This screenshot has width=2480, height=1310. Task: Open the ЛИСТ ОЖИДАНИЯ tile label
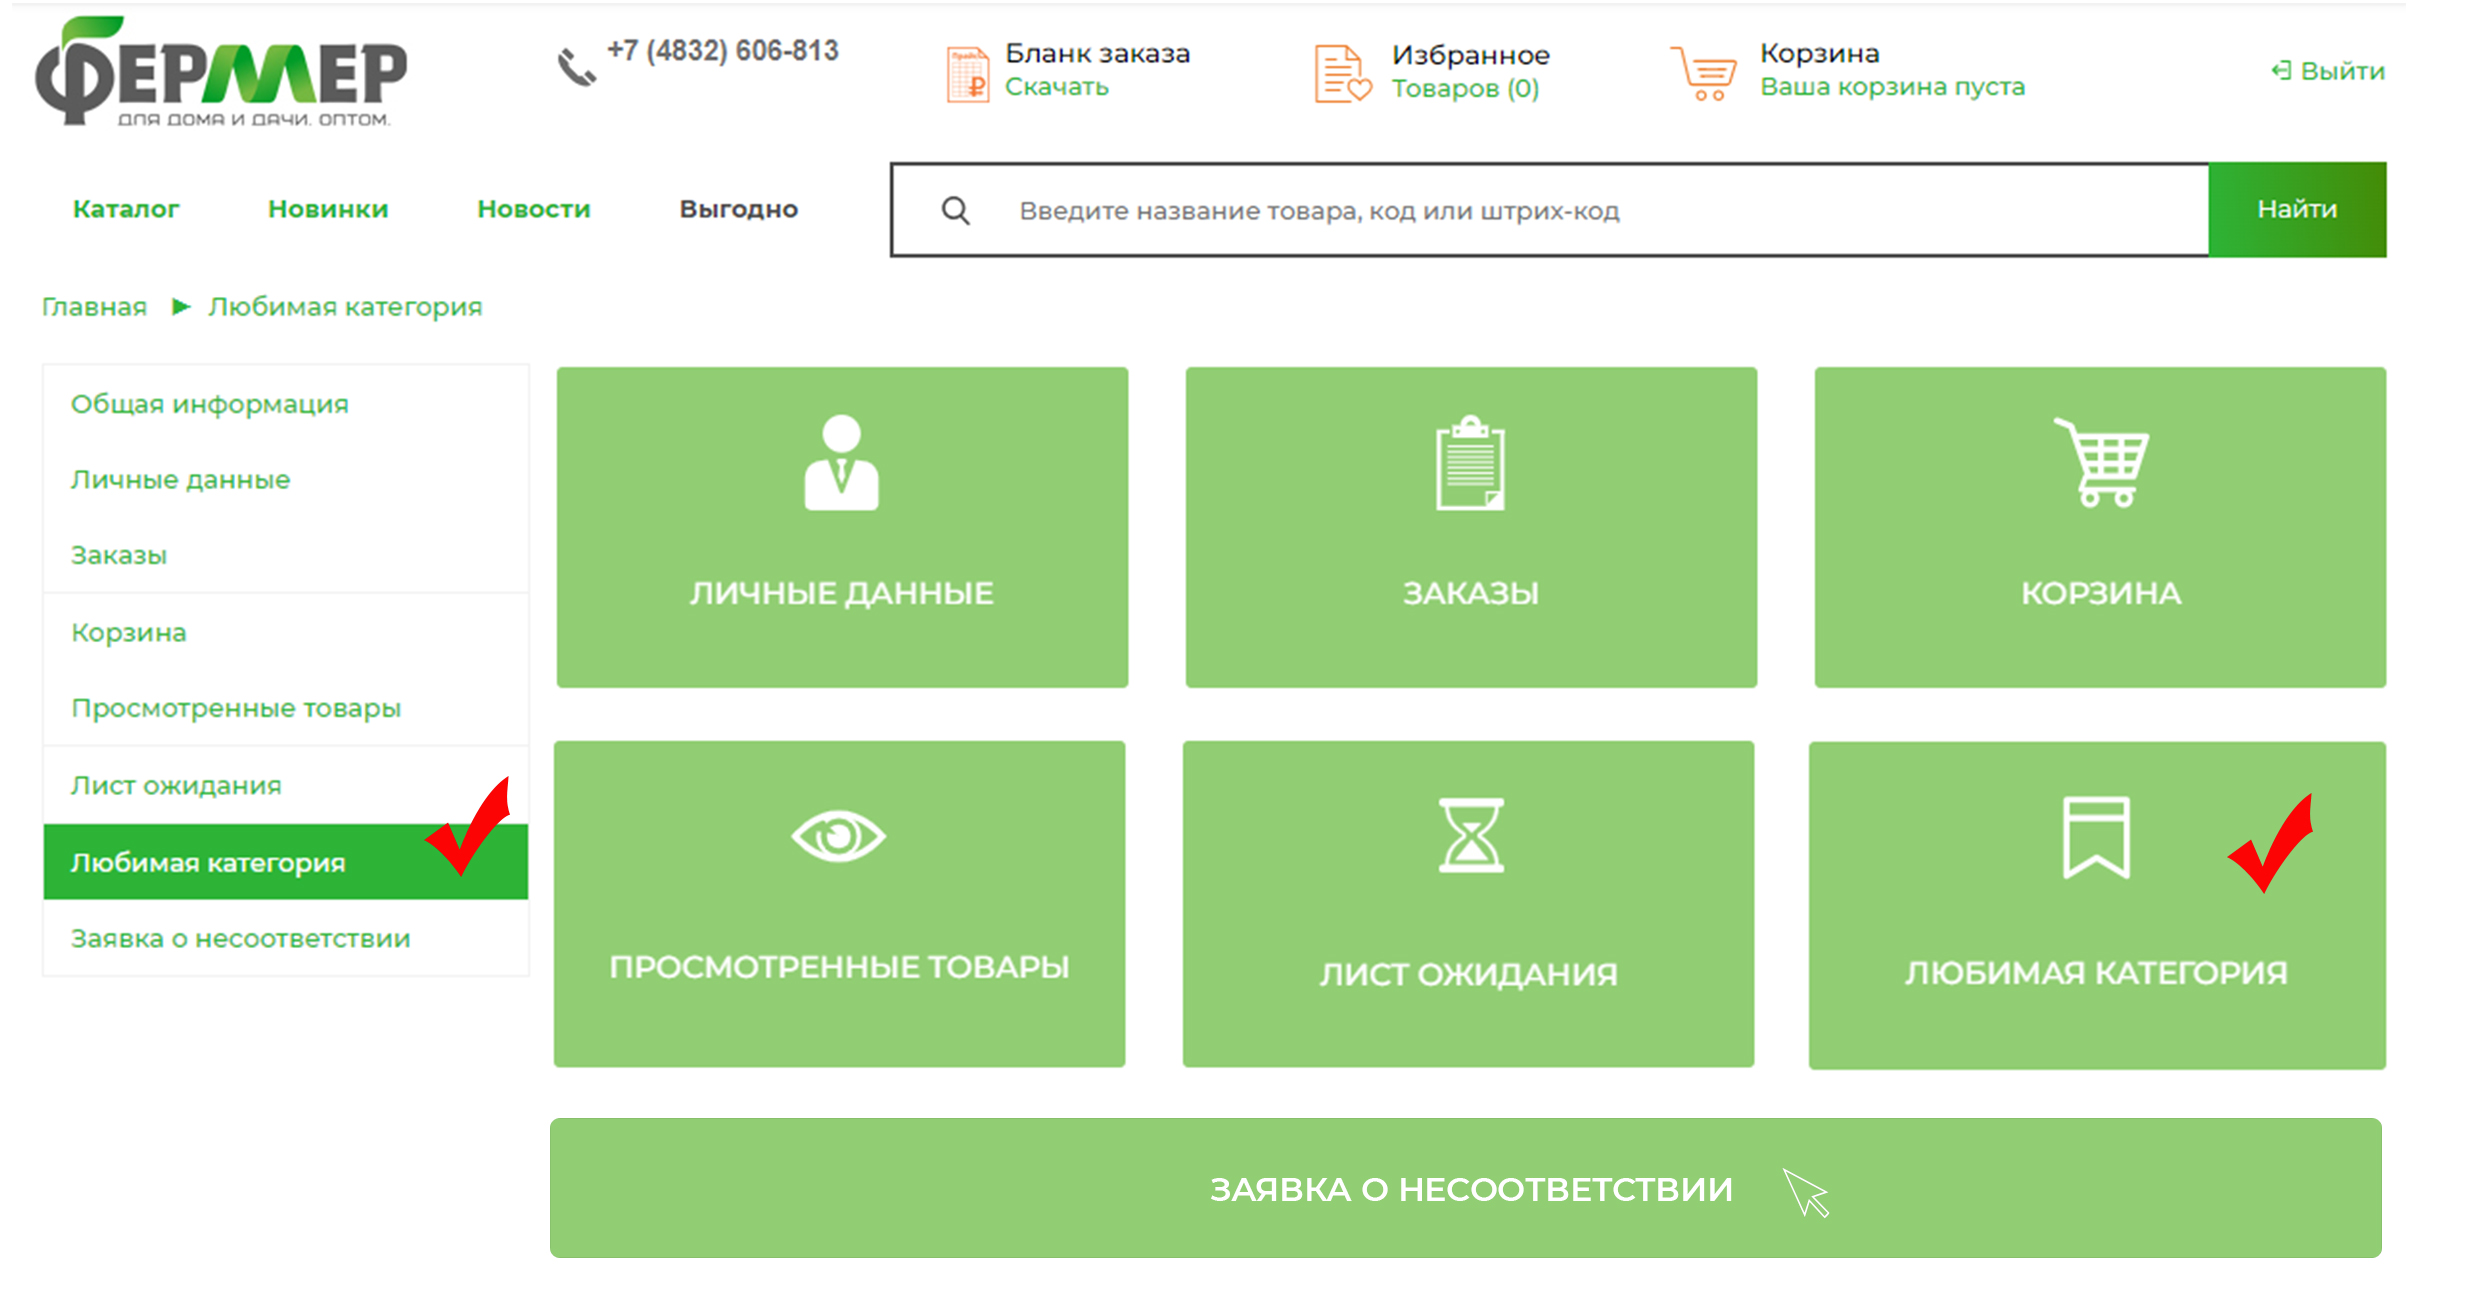point(1468,974)
